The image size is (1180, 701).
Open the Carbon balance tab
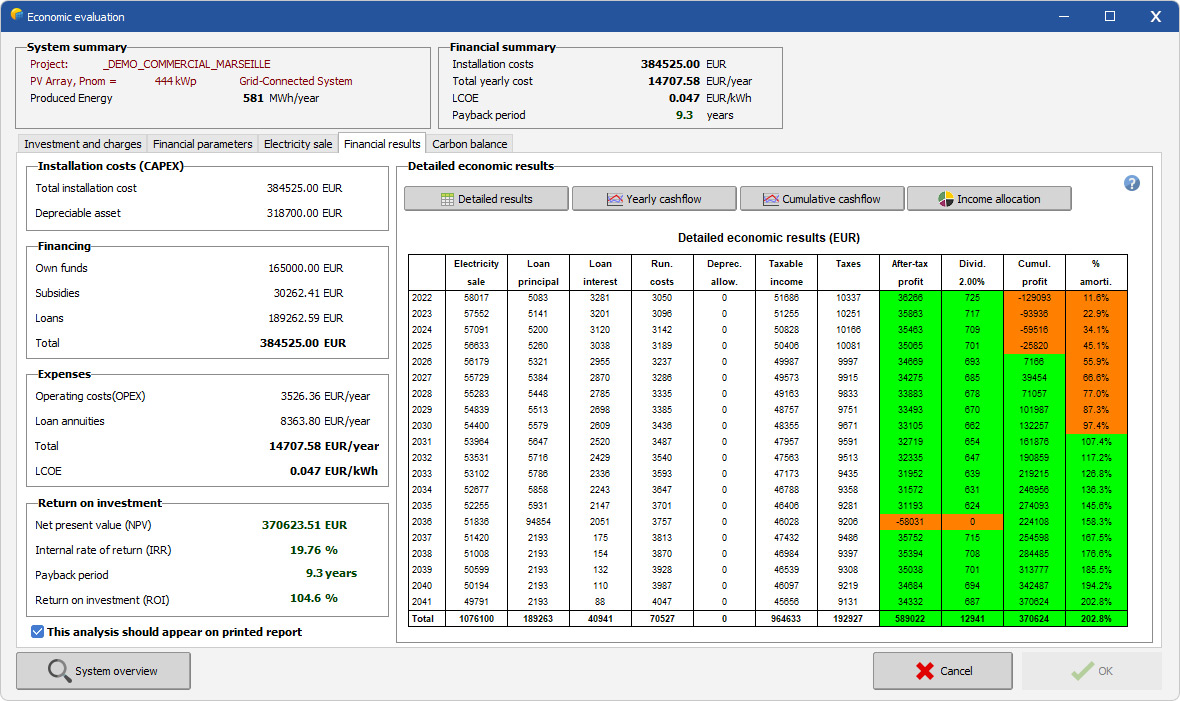coord(470,144)
